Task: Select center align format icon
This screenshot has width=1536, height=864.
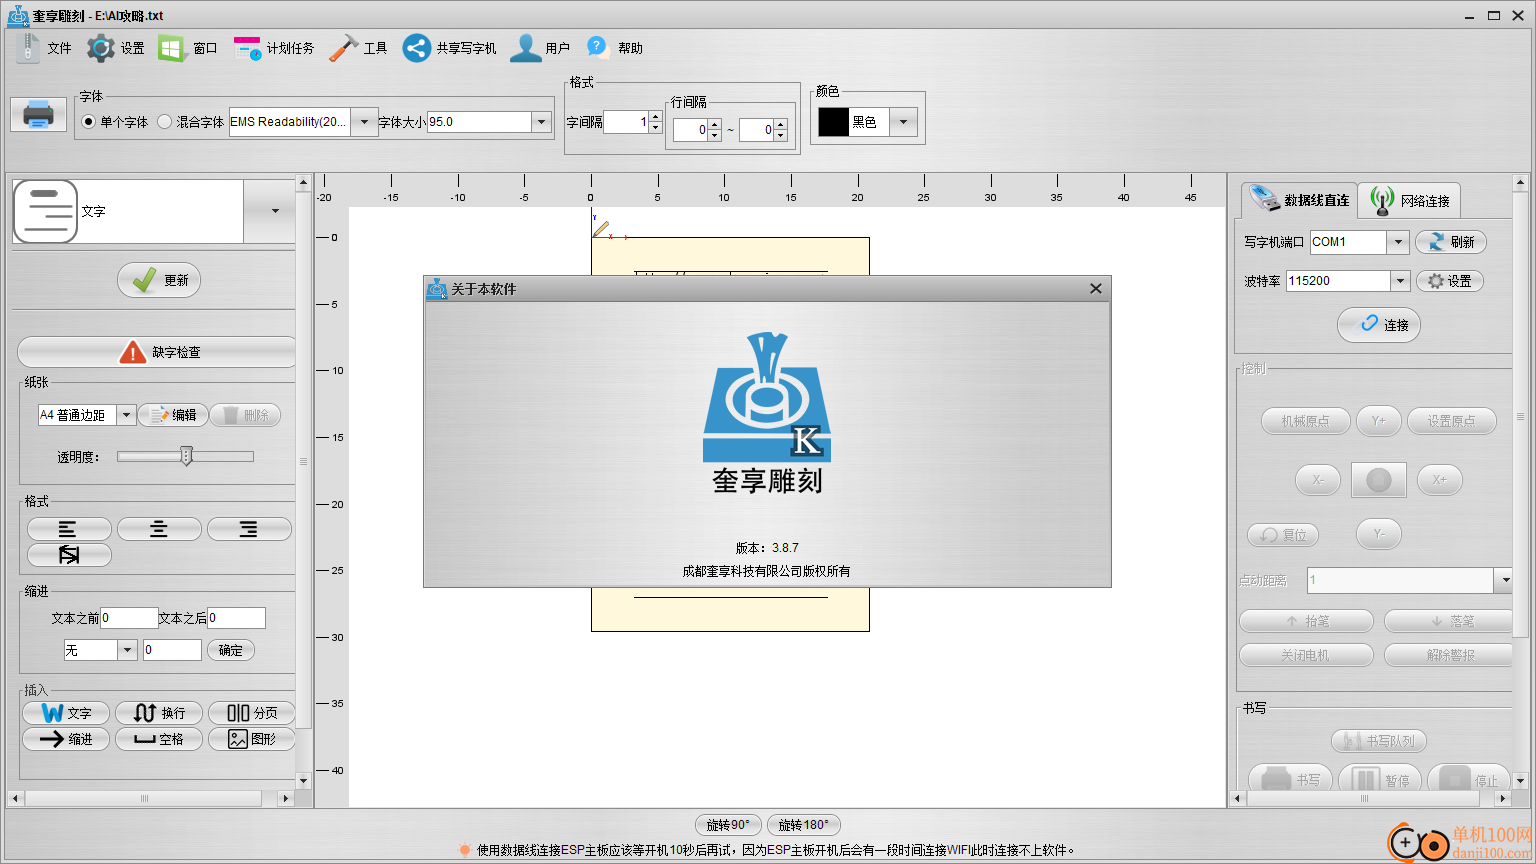Action: coord(159,529)
